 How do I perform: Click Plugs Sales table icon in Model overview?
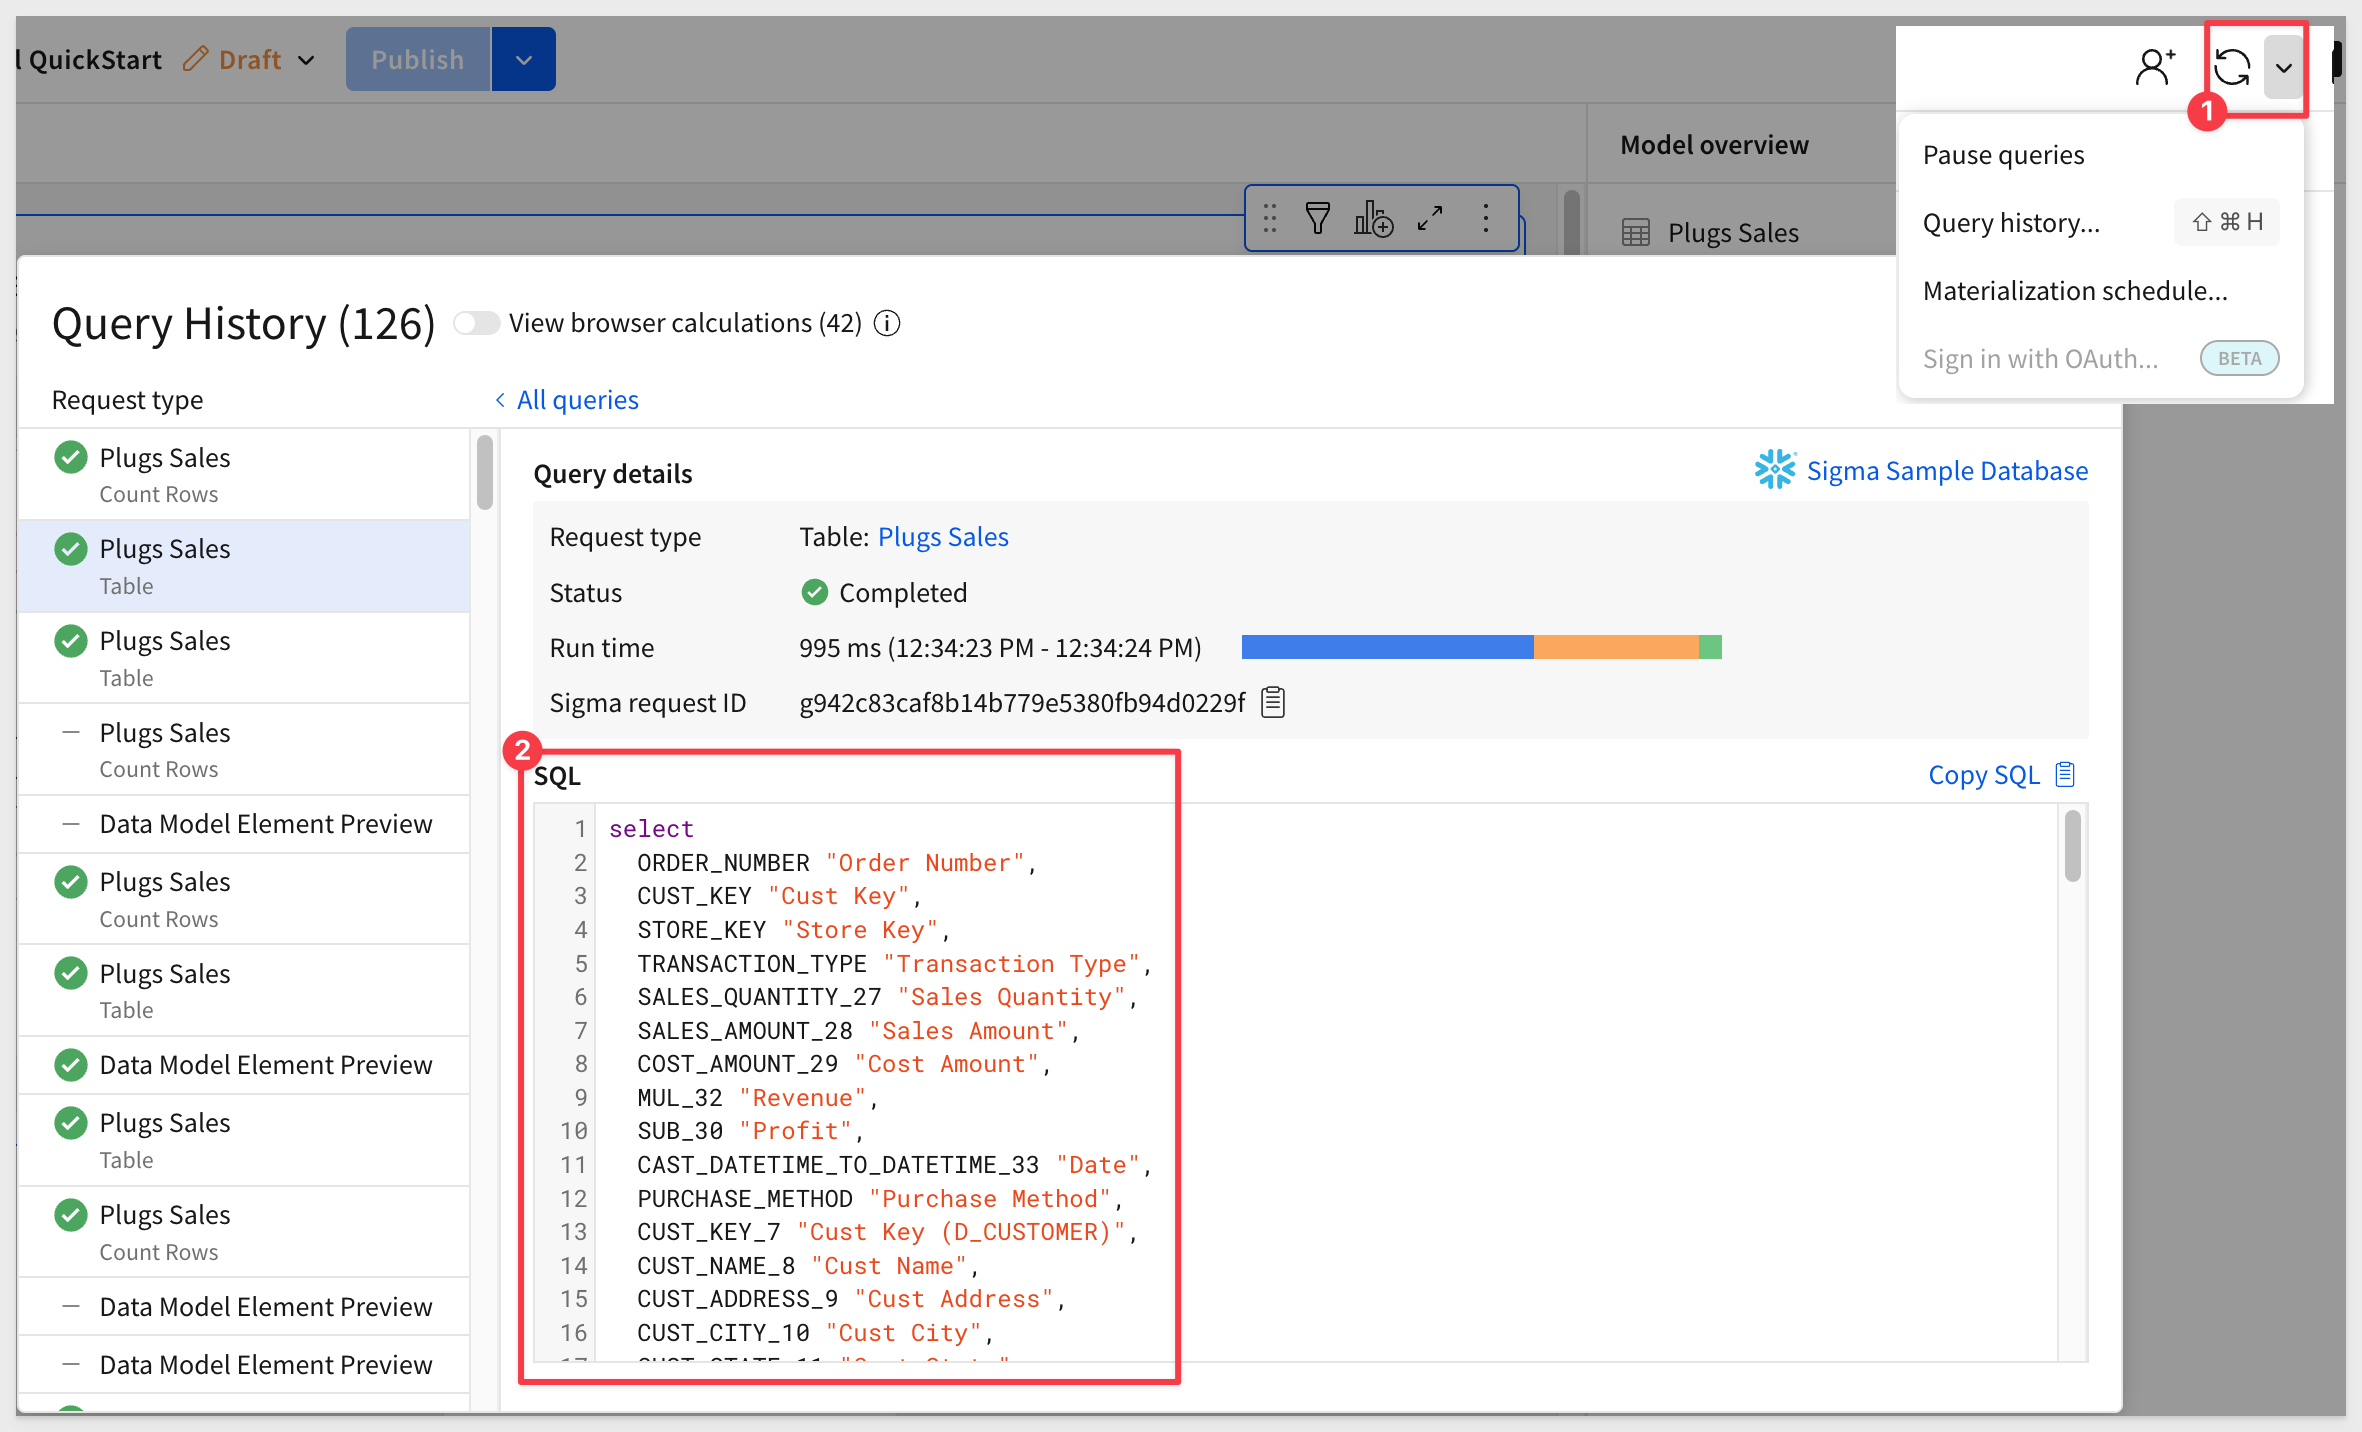click(1636, 233)
